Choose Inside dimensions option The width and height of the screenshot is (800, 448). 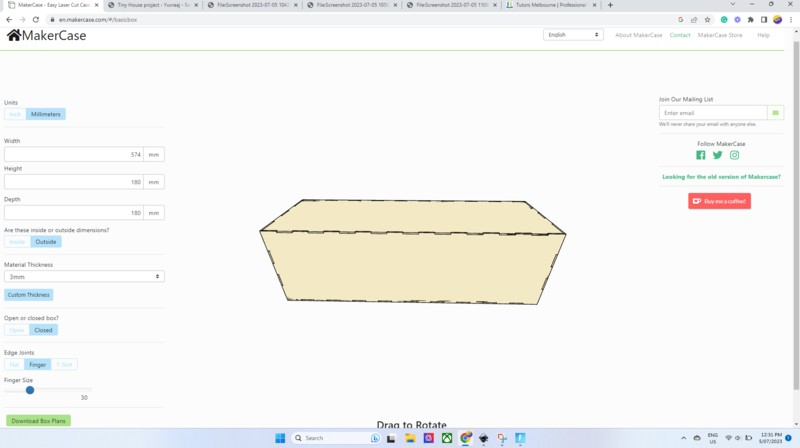(x=17, y=242)
